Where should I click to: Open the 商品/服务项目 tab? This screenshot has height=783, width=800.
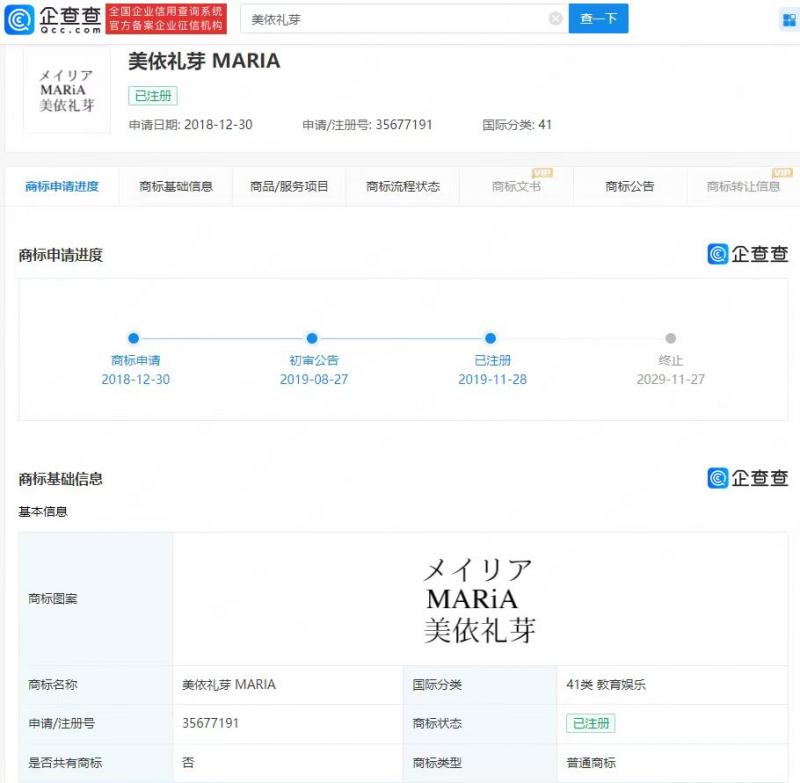click(x=289, y=186)
